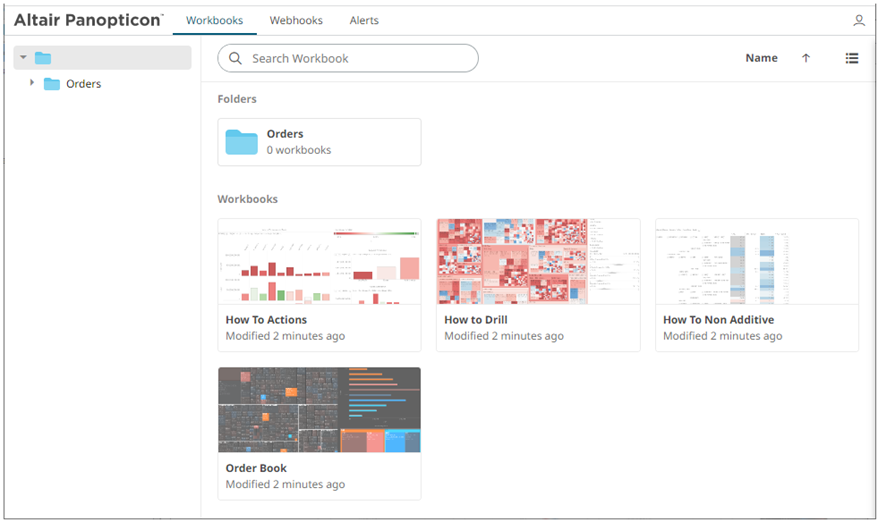Switch to the Alerts tab
Screen dimensions: 878x522
[x=364, y=20]
